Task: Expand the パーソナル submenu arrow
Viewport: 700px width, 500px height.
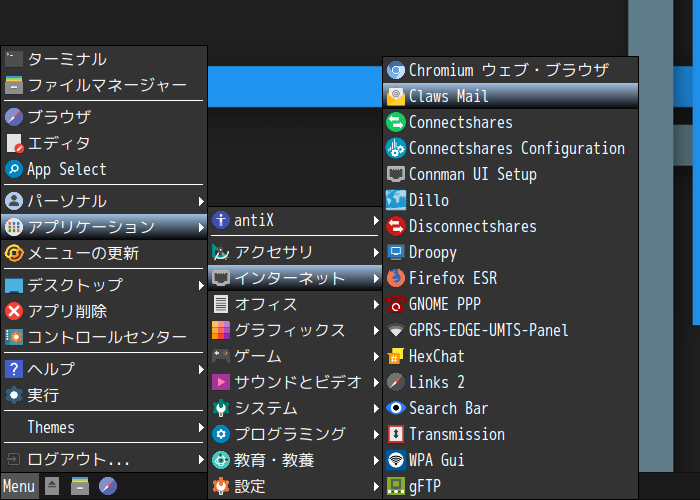Action: [201, 201]
